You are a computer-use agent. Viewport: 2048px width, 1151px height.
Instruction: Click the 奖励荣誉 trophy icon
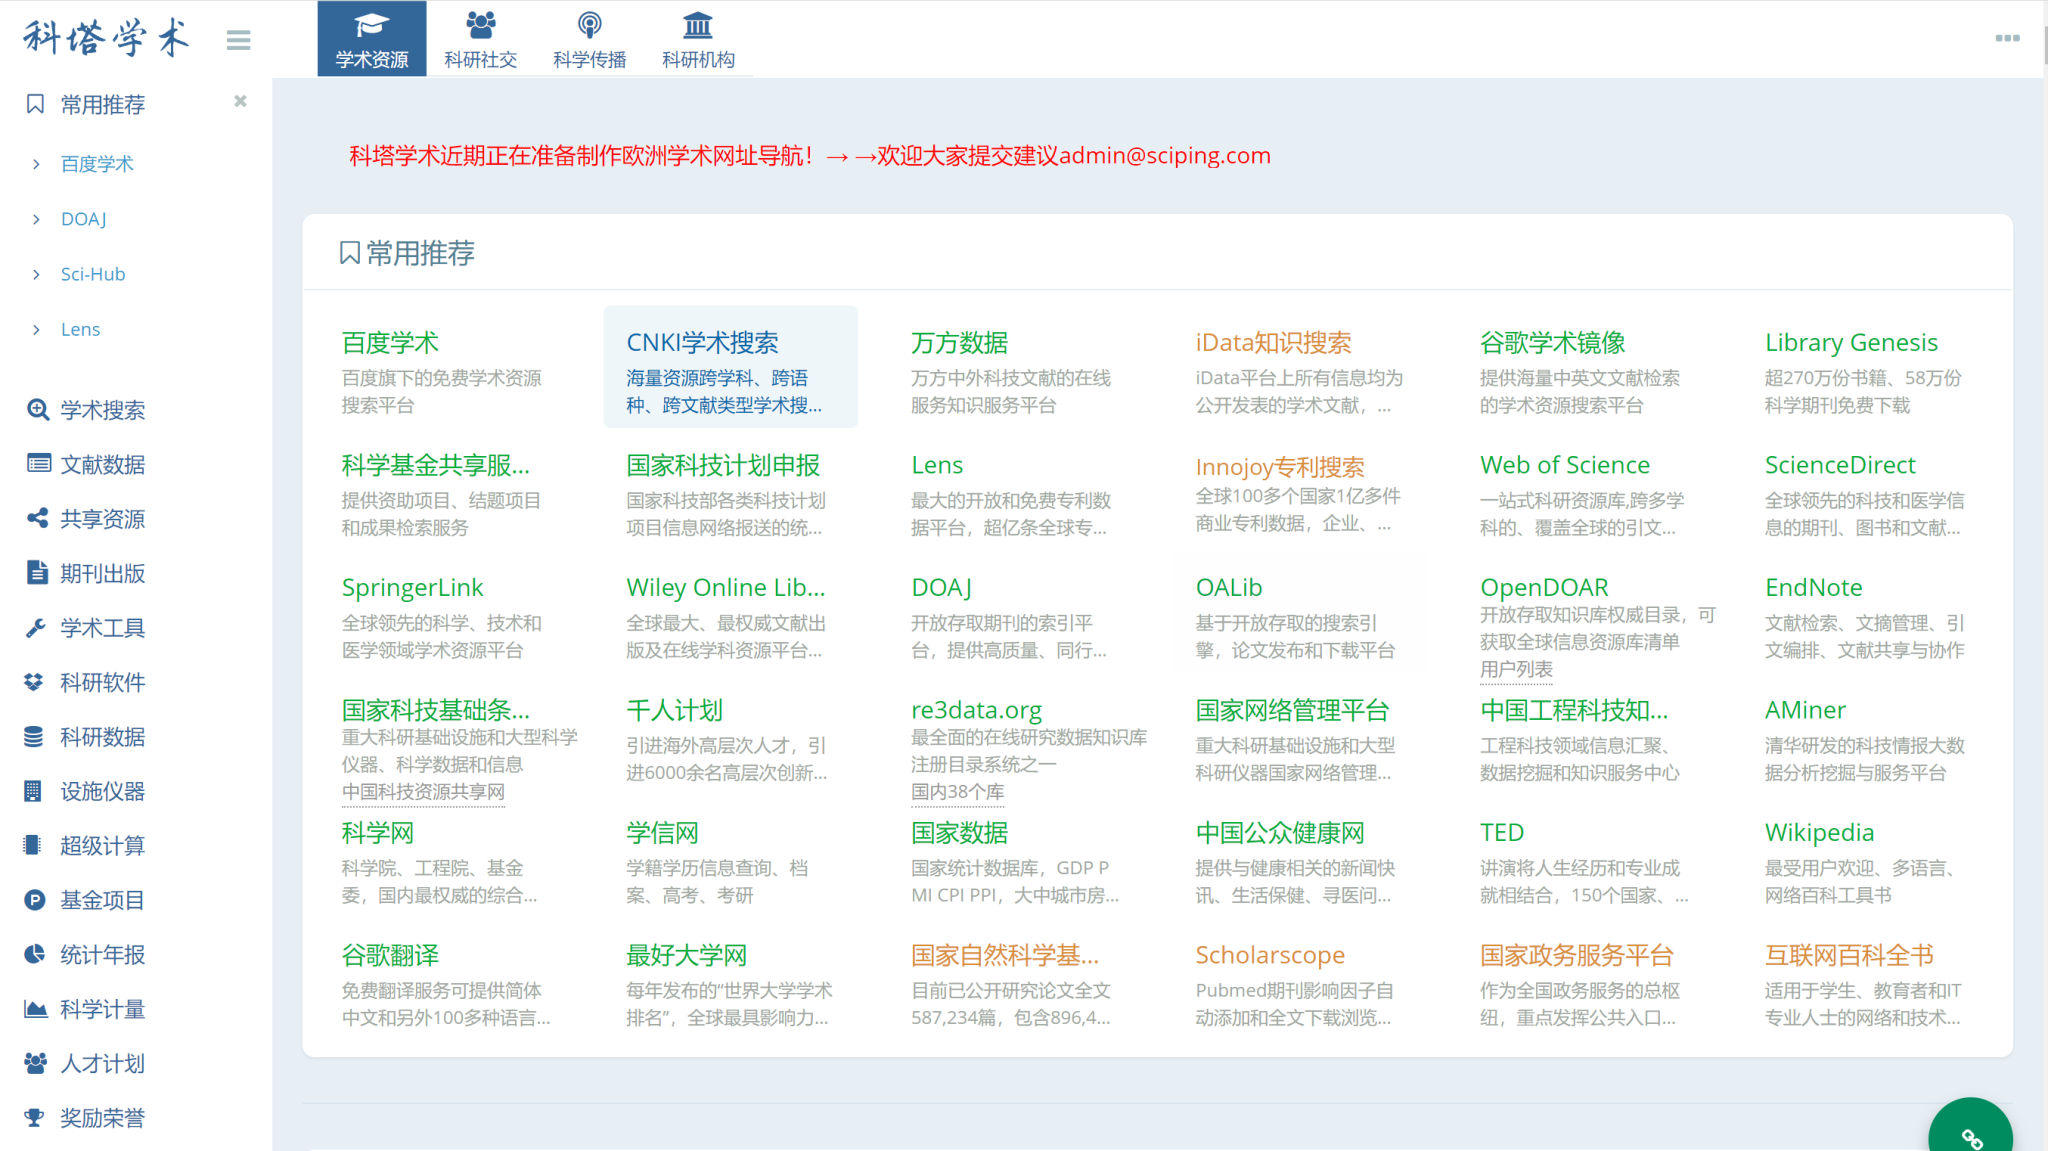35,1118
